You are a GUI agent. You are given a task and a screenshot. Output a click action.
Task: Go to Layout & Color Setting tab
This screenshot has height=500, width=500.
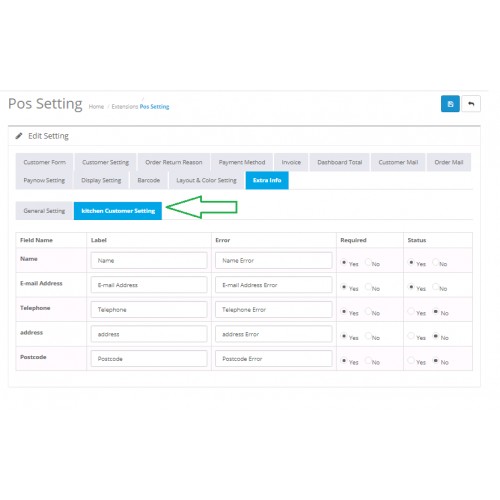coord(206,180)
